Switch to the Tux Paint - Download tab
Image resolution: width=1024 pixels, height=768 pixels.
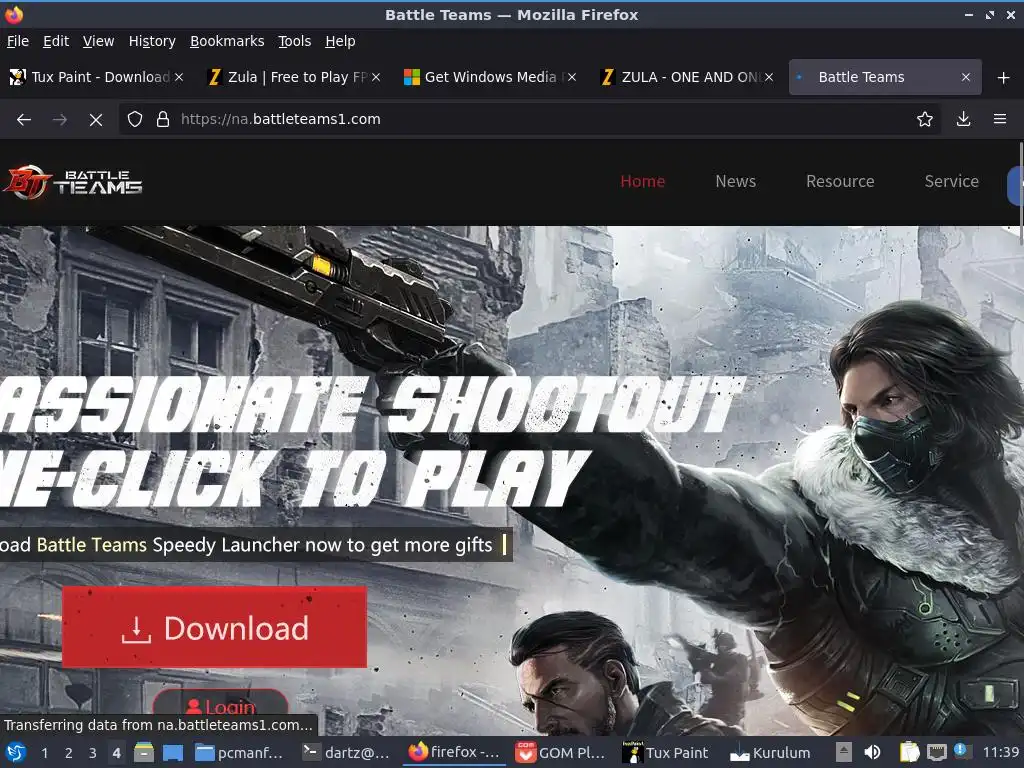[97, 77]
